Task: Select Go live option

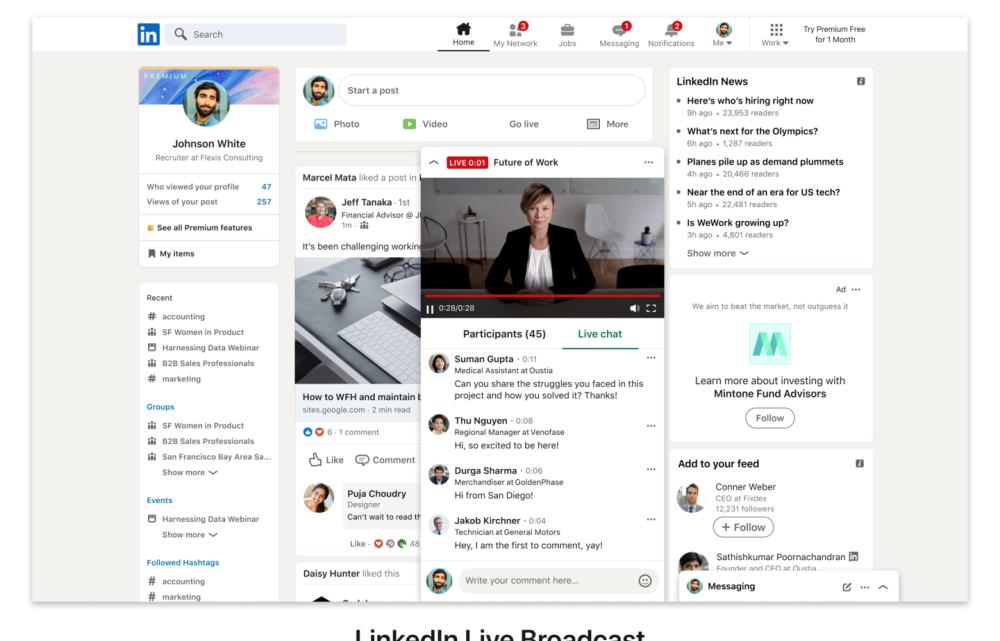Action: click(524, 124)
